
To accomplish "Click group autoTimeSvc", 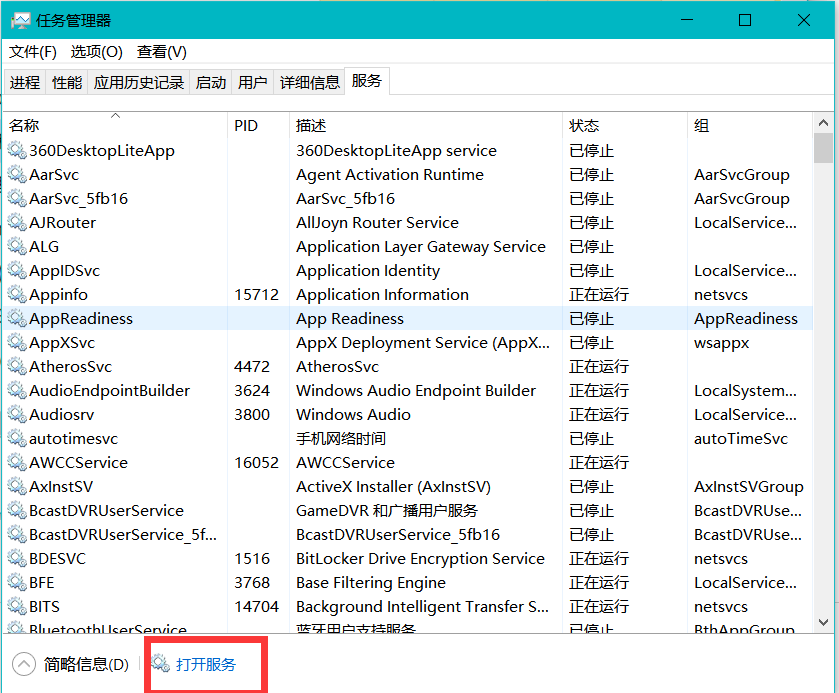I will coord(741,439).
